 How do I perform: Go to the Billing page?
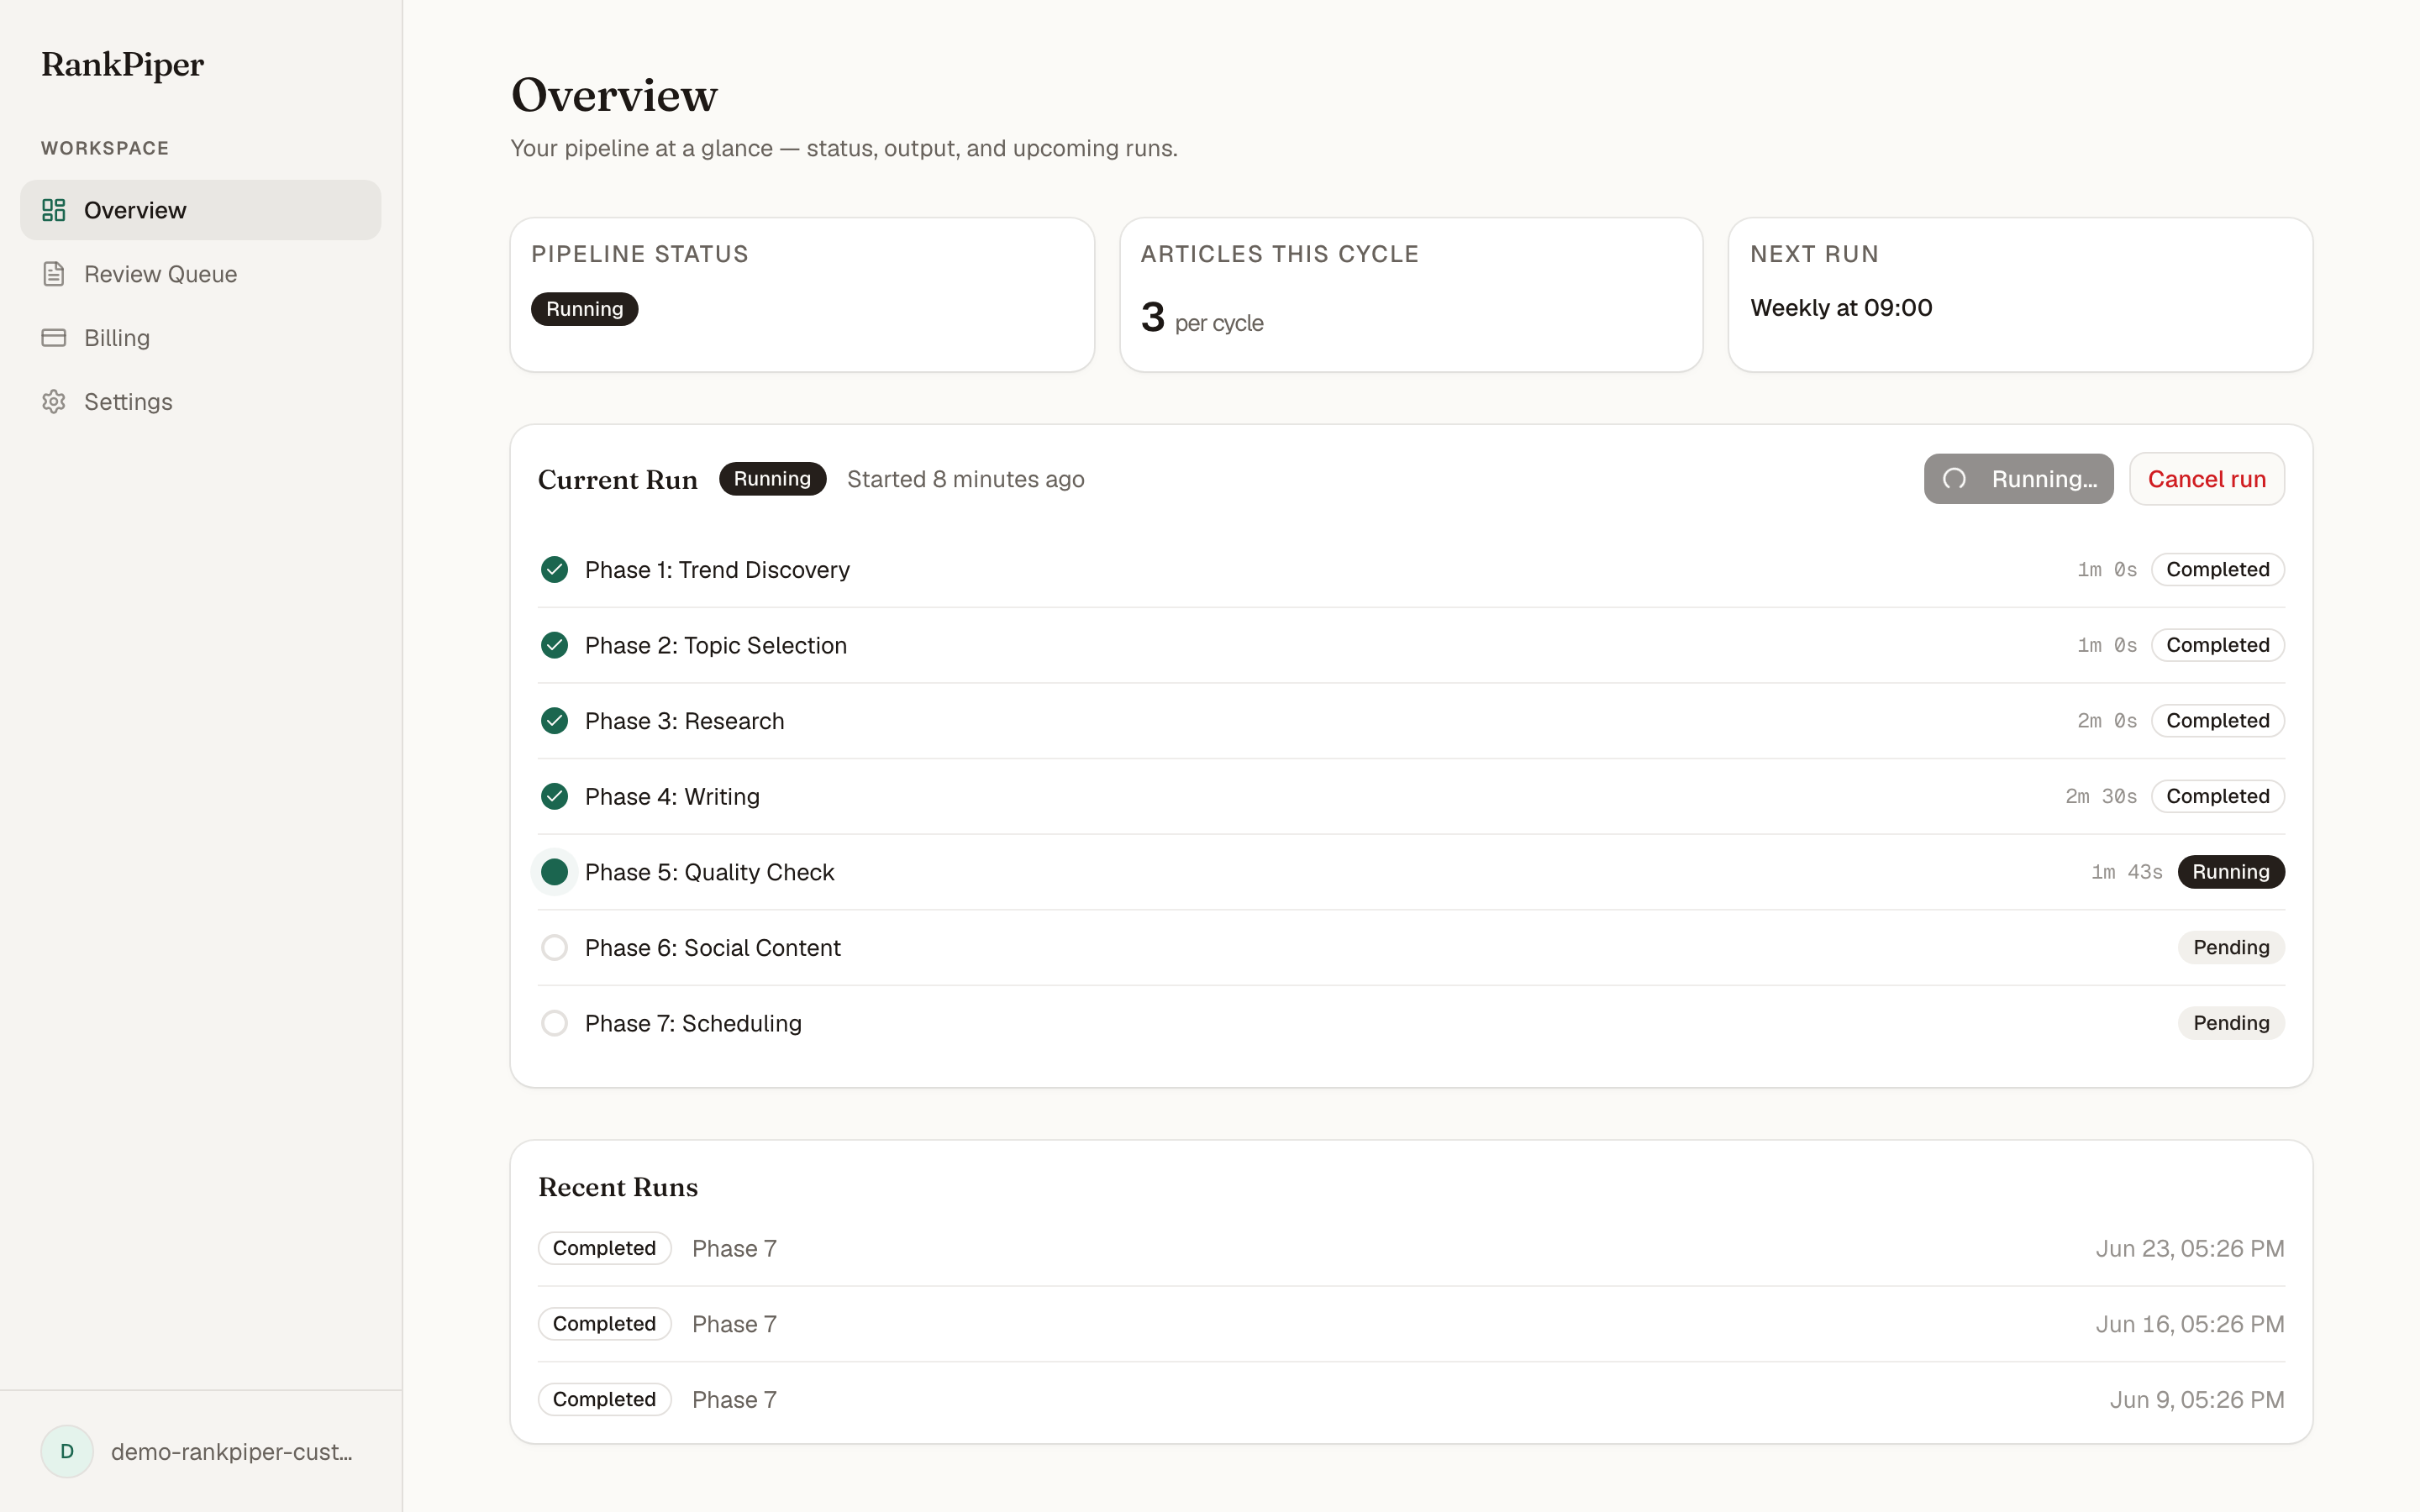click(200, 338)
